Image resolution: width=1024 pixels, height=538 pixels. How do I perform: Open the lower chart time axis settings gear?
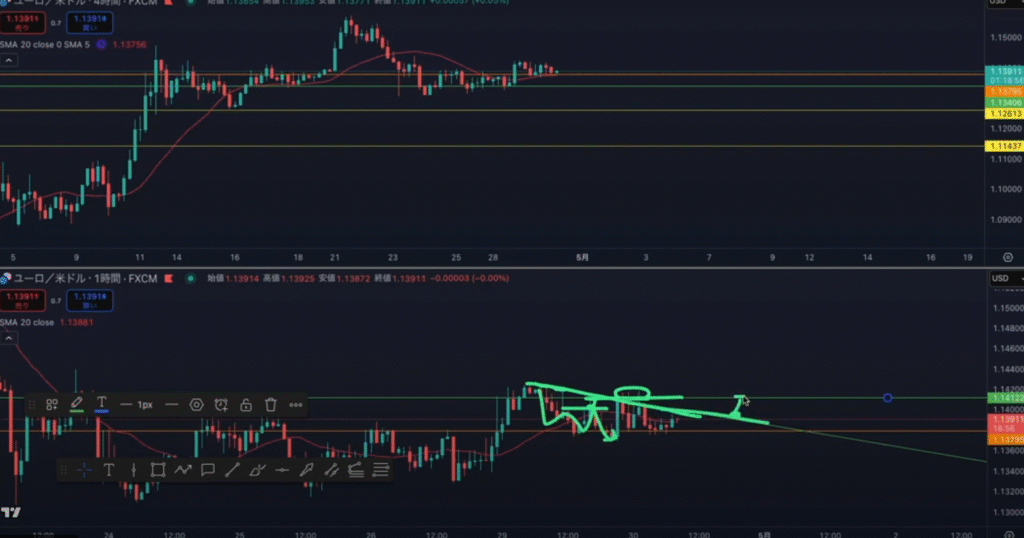pos(1008,535)
